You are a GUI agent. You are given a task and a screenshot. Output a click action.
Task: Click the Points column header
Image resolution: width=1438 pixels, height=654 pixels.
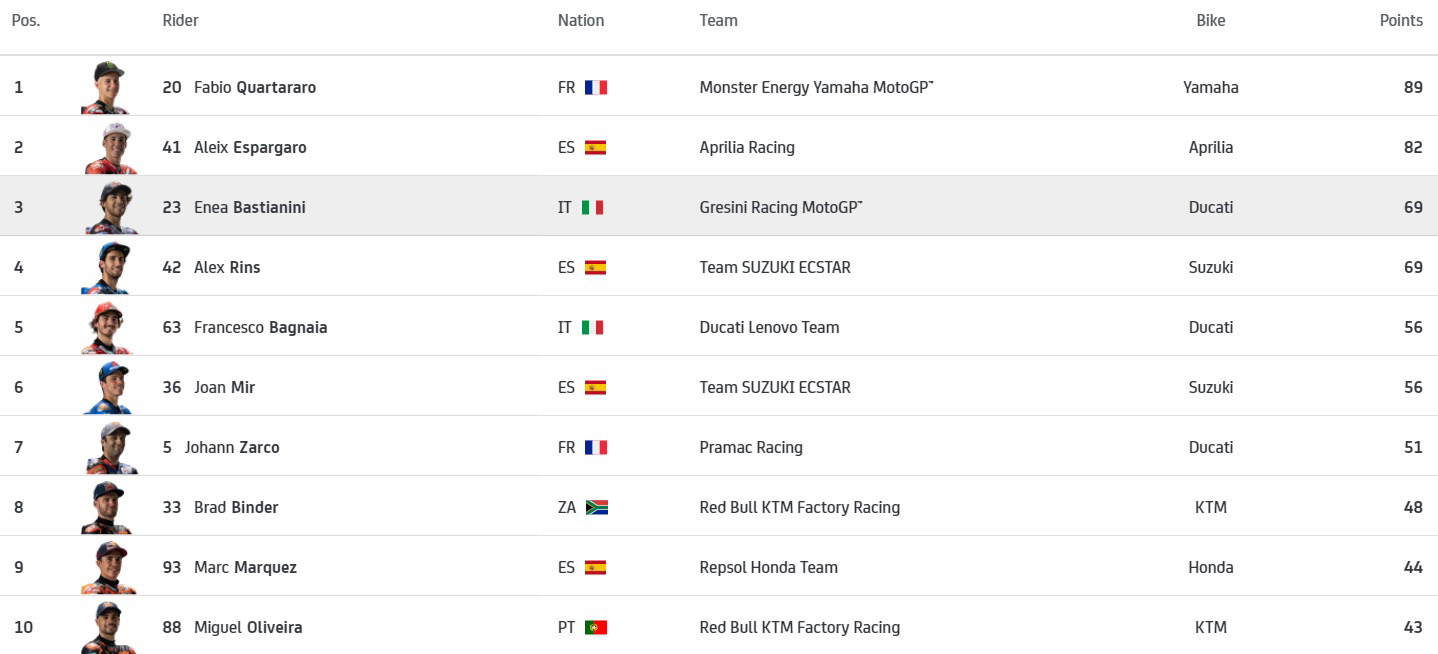coord(1401,21)
